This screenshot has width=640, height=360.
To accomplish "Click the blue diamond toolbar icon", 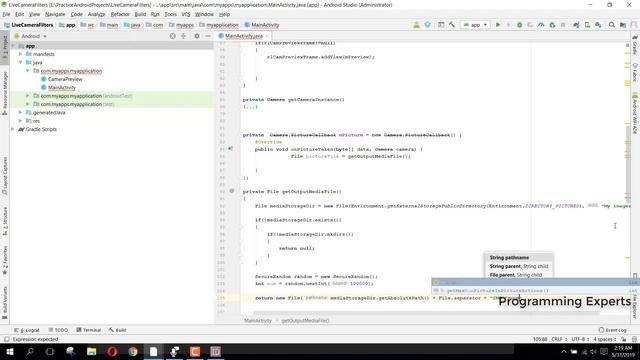I will tap(427, 25).
